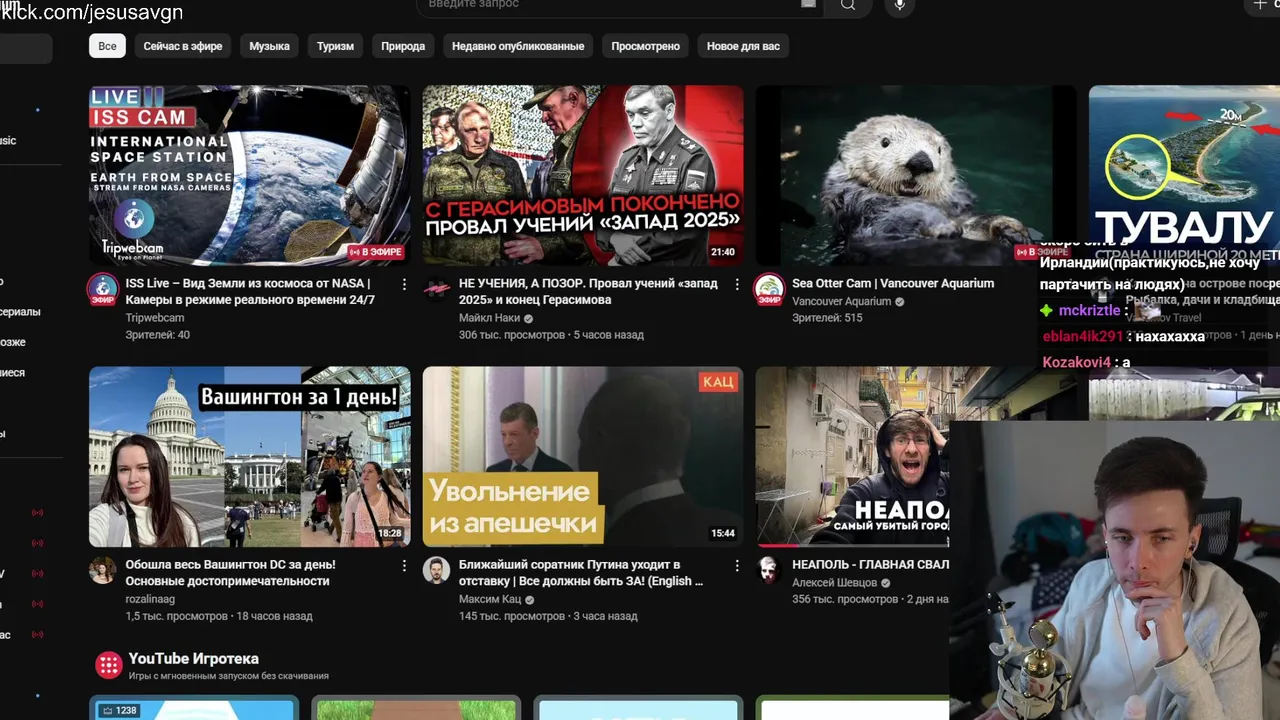This screenshot has width=1280, height=720.
Task: Open rozalinaag channel avatar
Action: tap(103, 570)
